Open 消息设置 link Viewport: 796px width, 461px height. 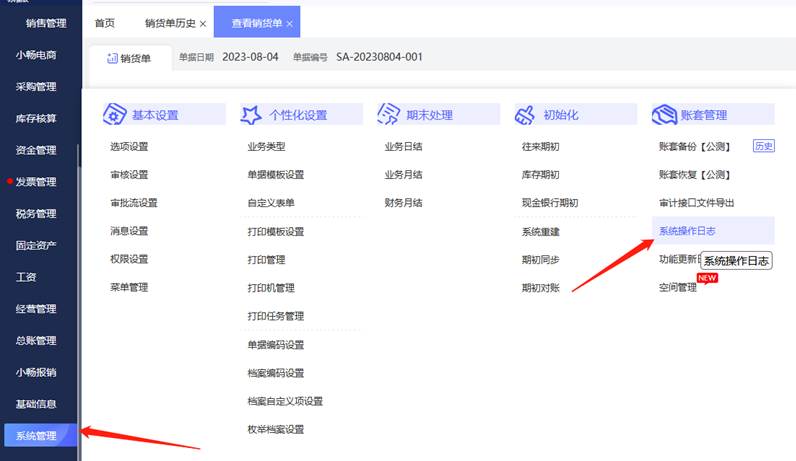[129, 231]
